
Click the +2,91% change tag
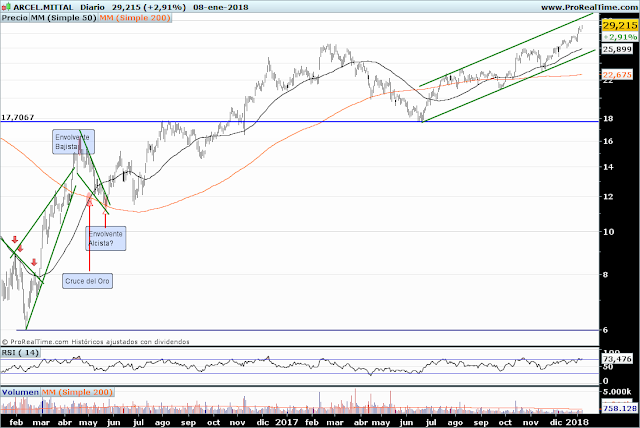click(620, 37)
